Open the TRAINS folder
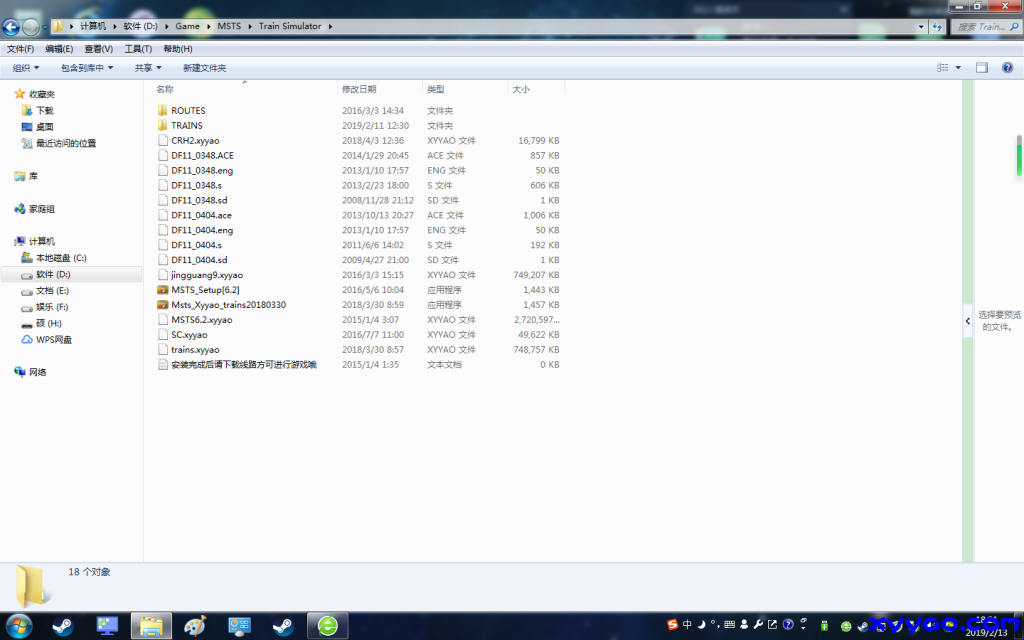Screen dimensions: 1024x640 click(x=186, y=126)
